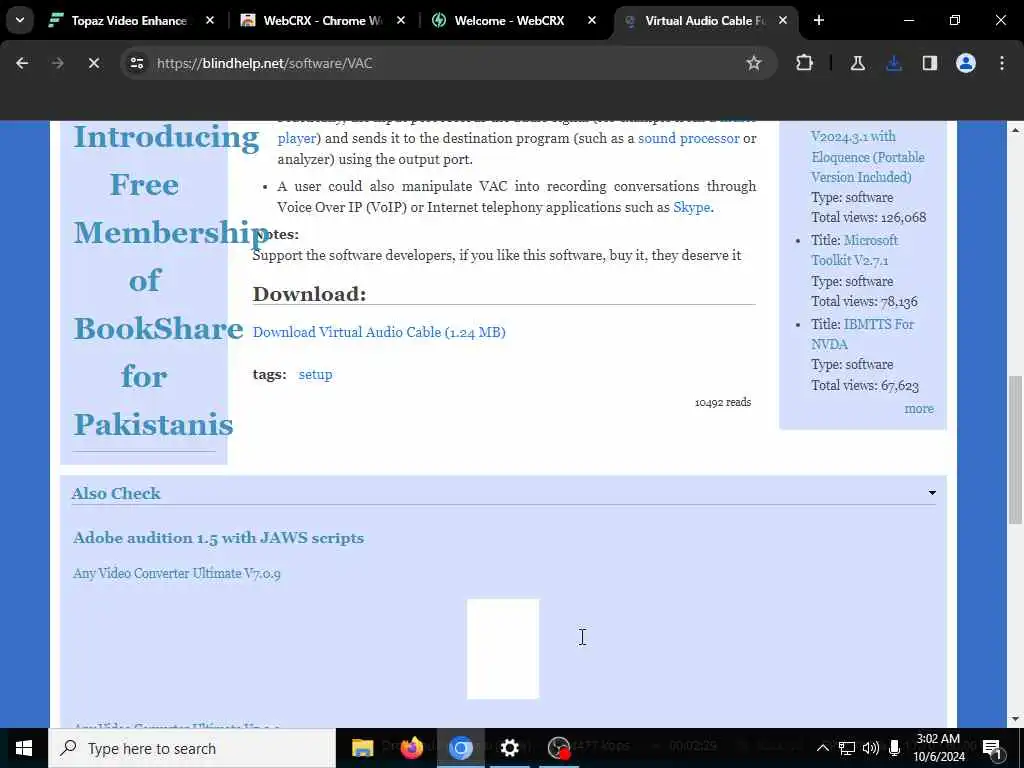Open File Explorer from taskbar

coord(362,748)
